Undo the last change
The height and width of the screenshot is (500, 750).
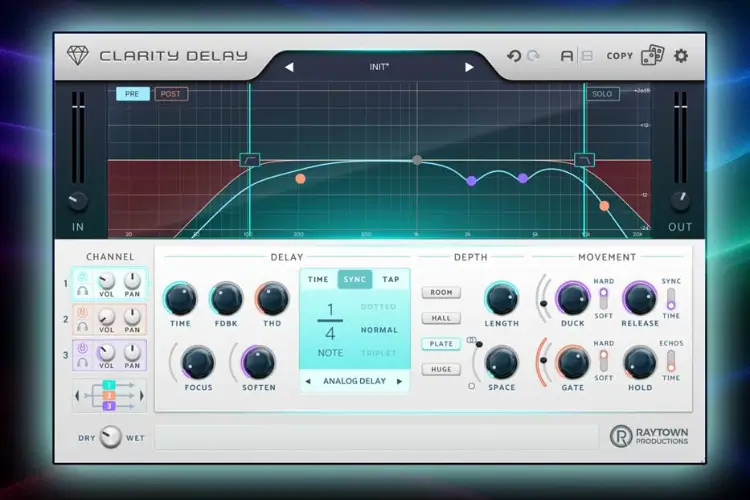[514, 56]
